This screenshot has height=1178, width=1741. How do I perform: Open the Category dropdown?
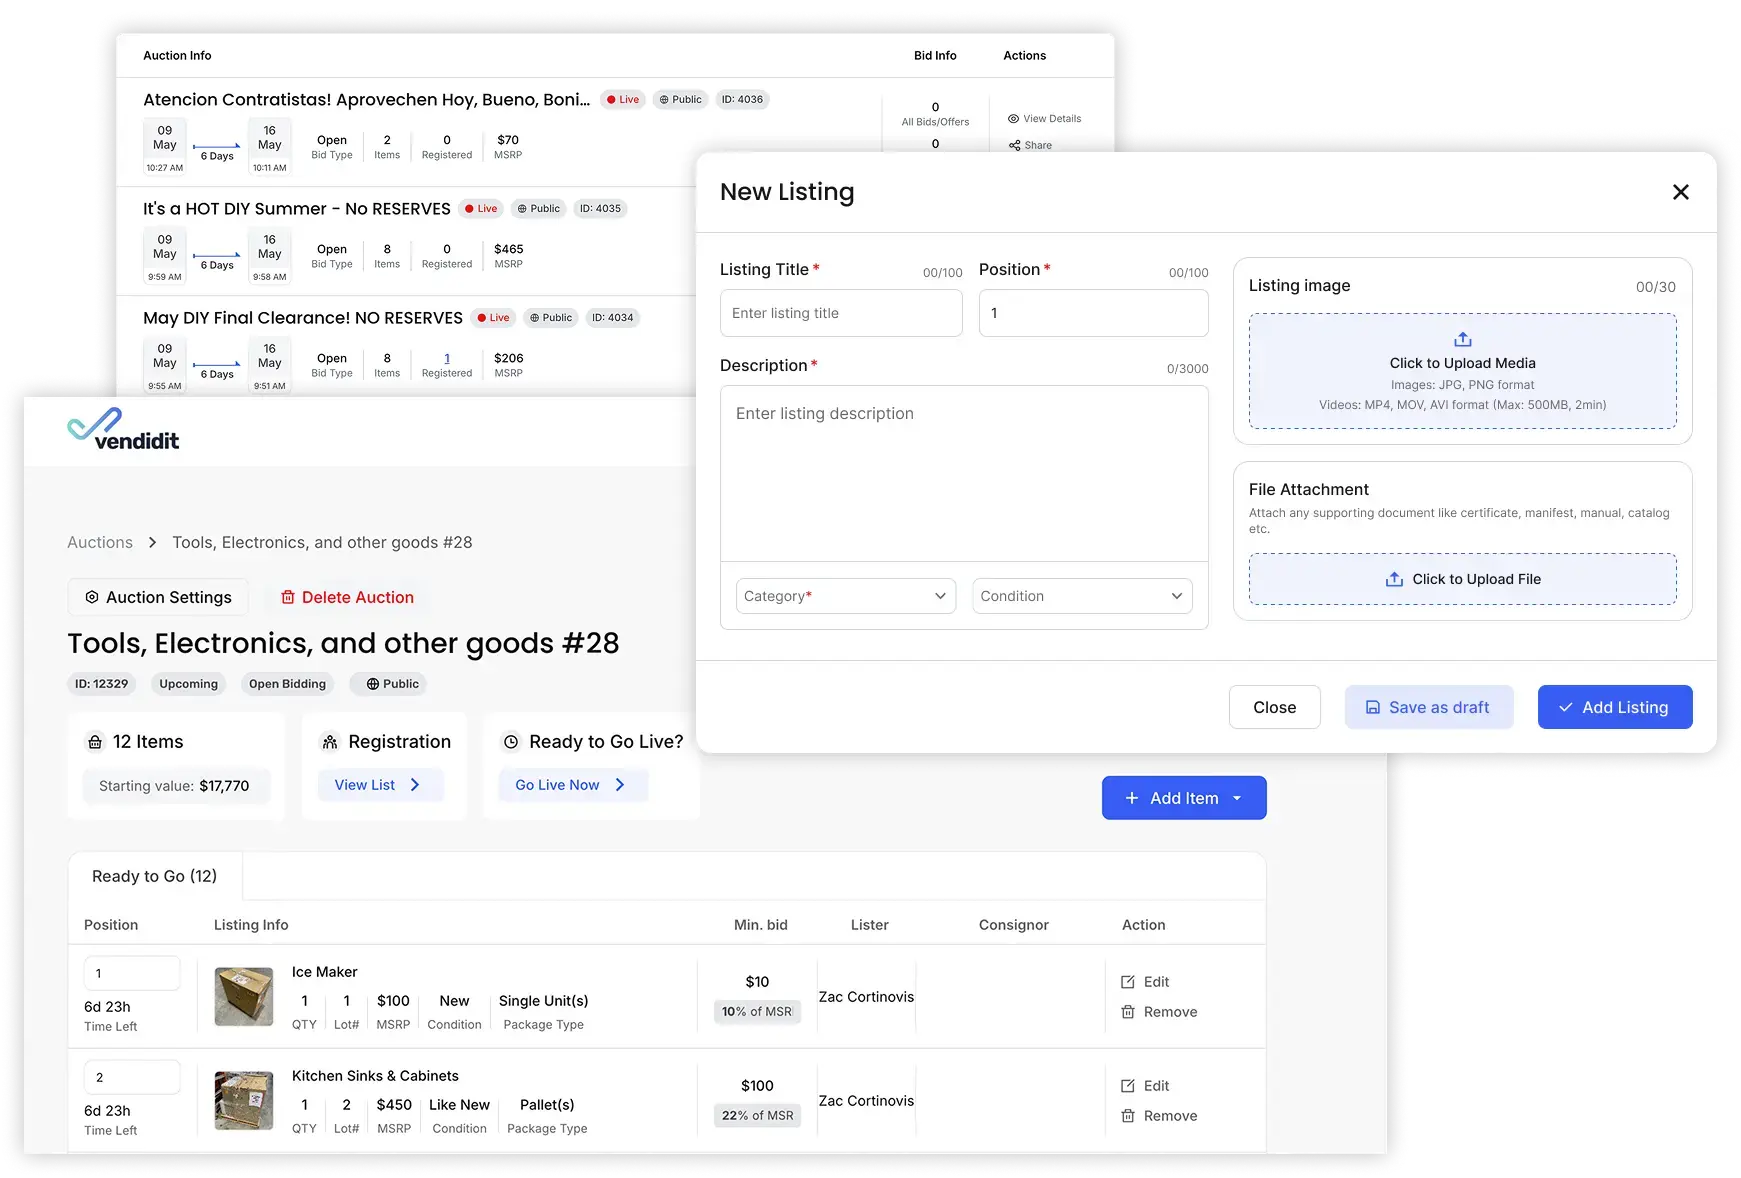pyautogui.click(x=845, y=596)
